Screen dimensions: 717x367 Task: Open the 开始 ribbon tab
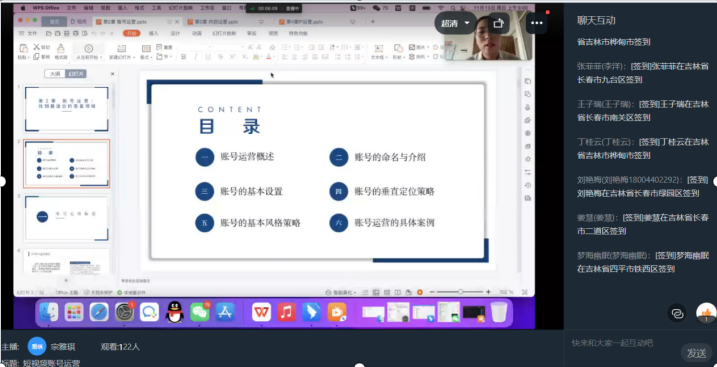coord(132,33)
